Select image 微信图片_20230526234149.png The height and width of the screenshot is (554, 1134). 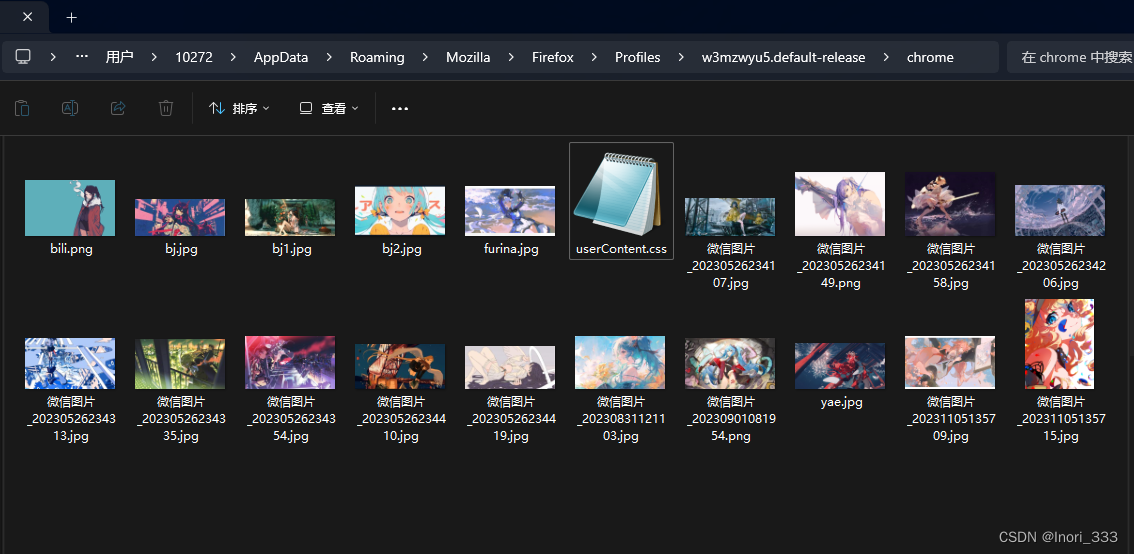coord(840,204)
